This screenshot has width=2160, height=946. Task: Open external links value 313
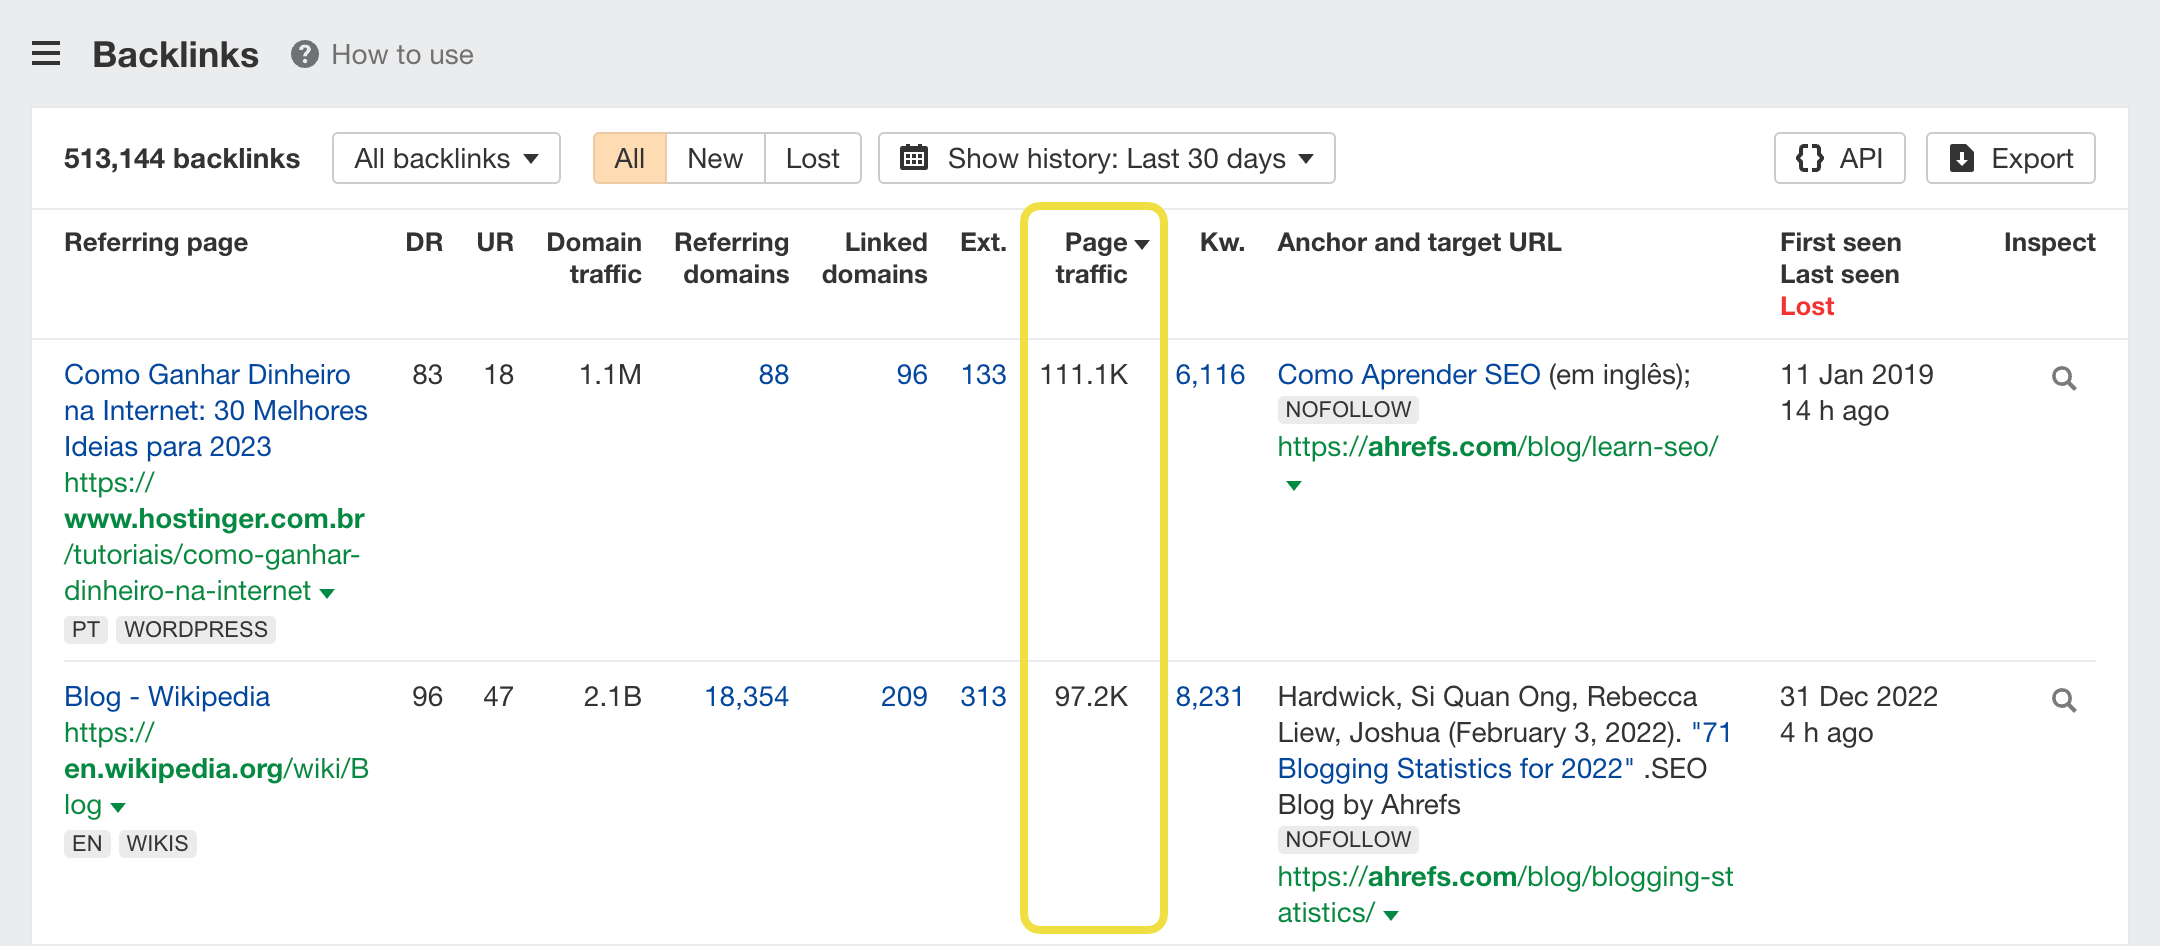click(983, 696)
